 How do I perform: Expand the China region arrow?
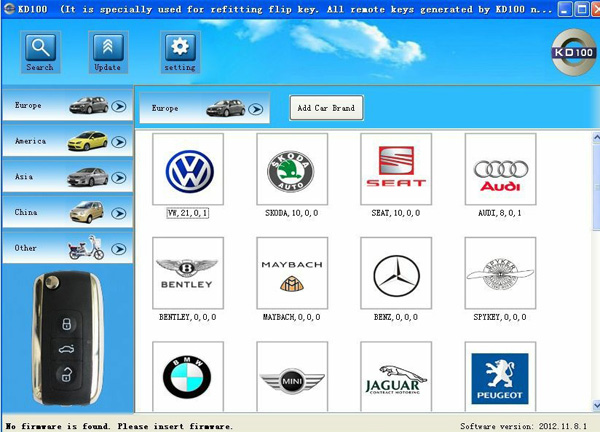(x=119, y=213)
